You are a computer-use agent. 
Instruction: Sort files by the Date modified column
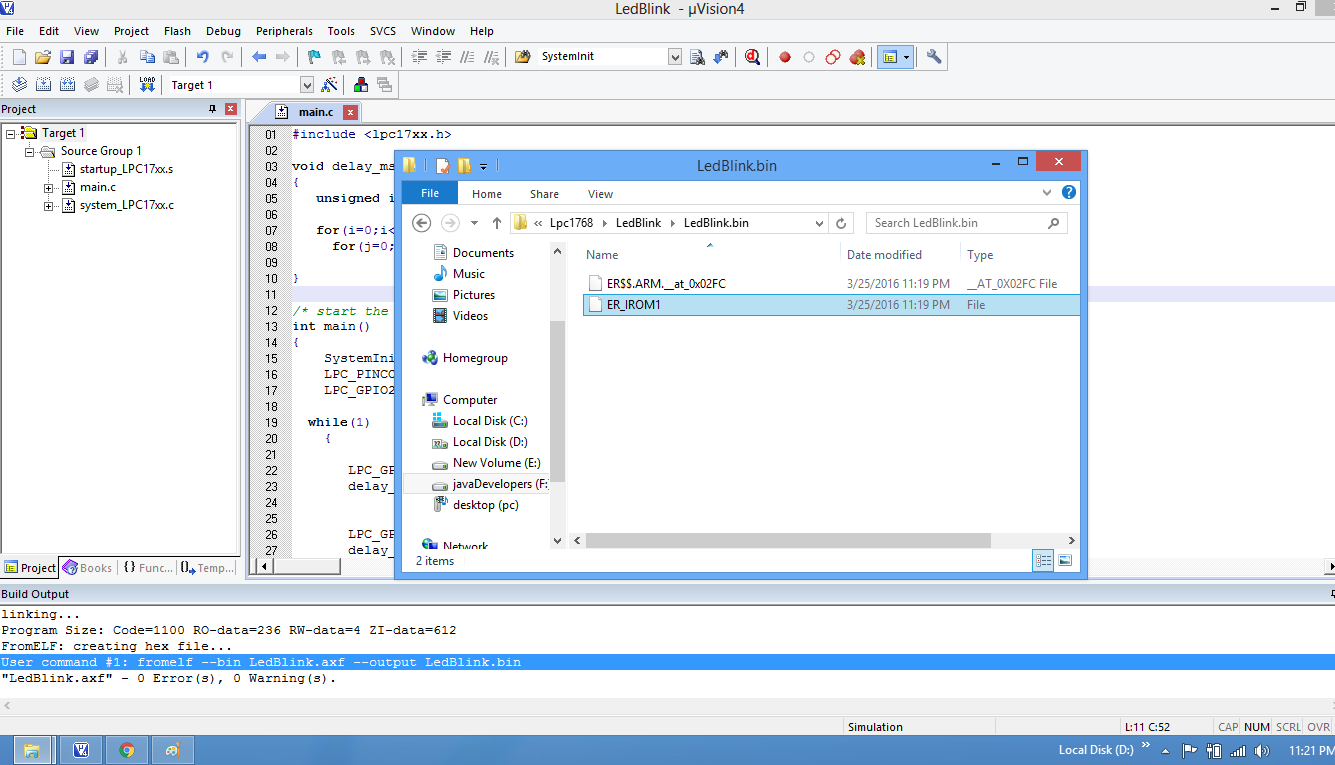point(884,255)
